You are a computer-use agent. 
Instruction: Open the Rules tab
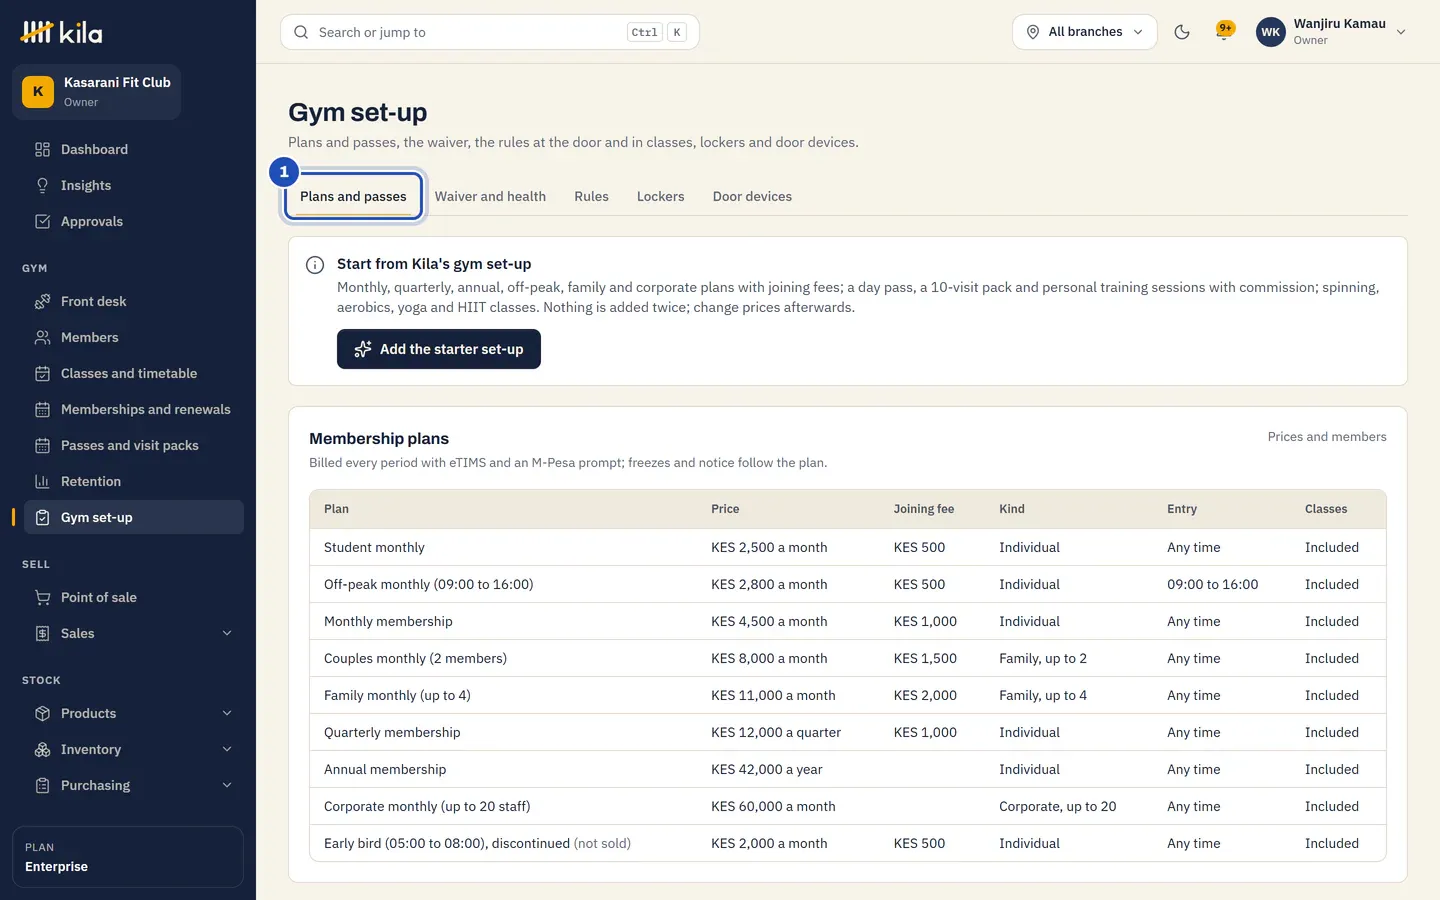[x=591, y=196]
